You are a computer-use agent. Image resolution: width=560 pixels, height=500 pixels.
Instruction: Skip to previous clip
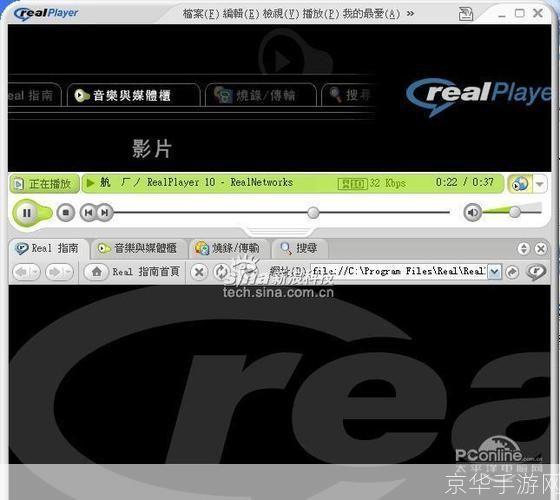(88, 212)
